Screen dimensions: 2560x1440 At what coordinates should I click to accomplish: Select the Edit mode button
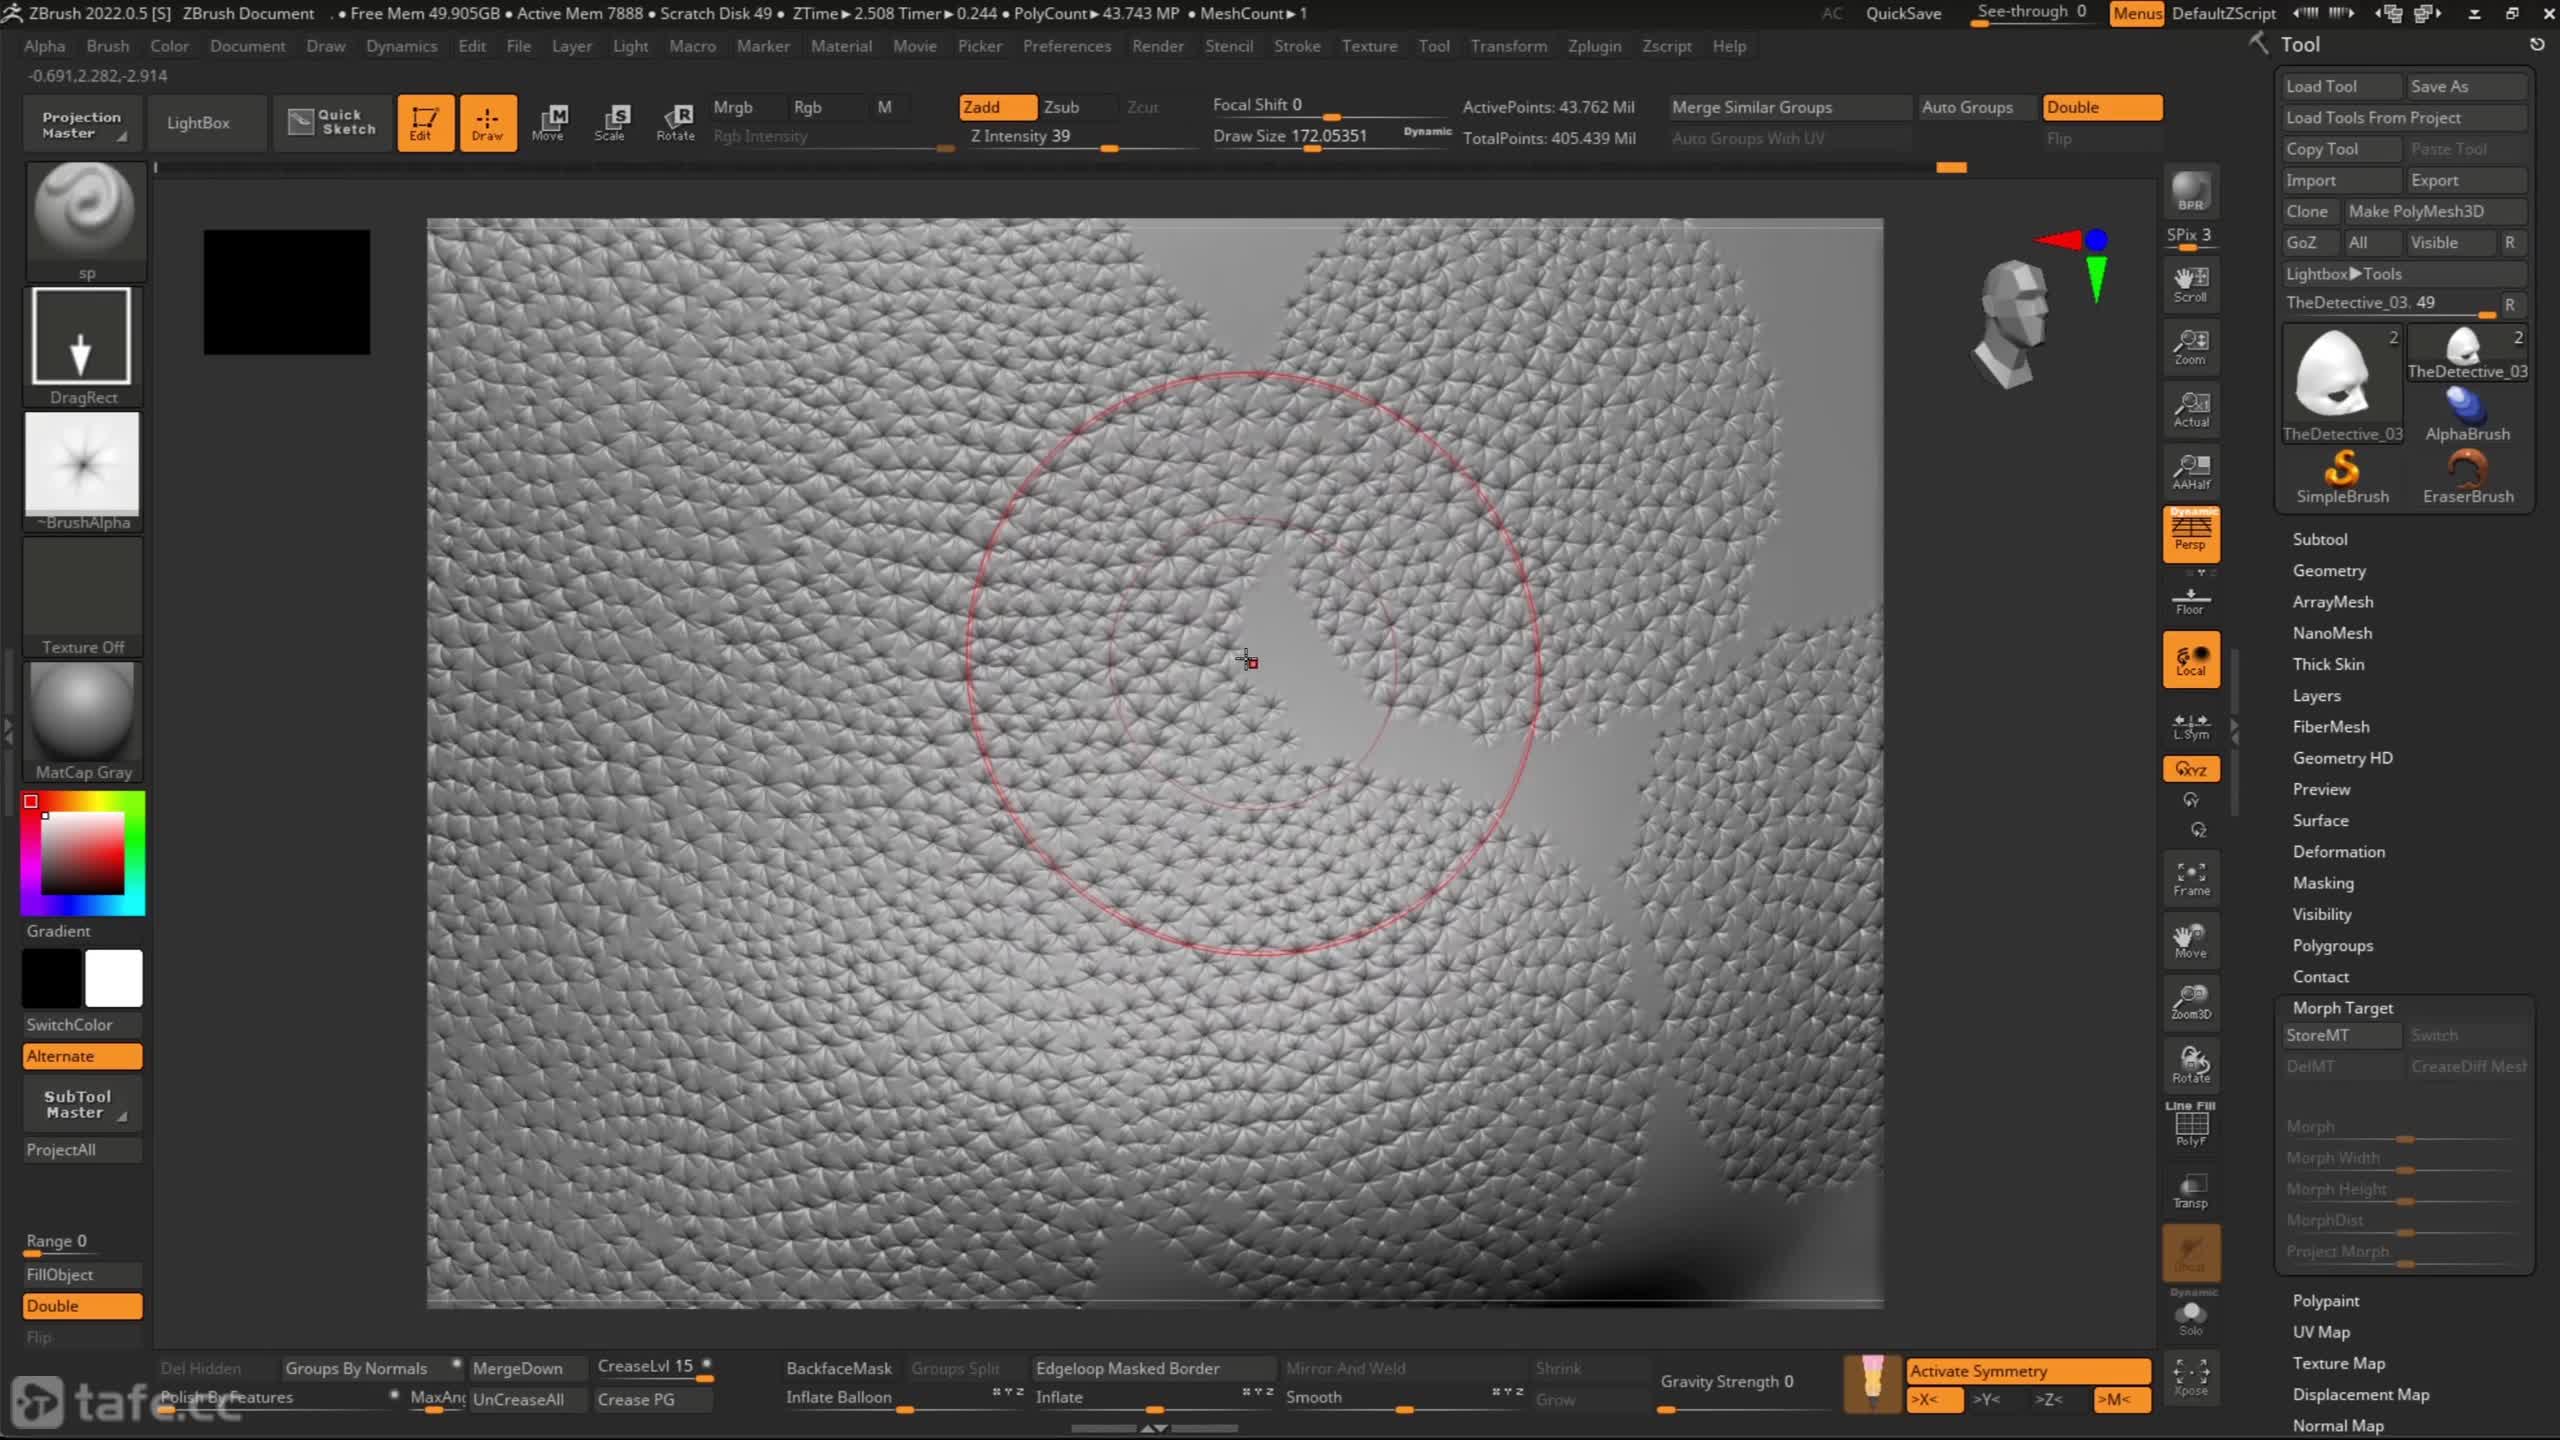click(x=425, y=123)
